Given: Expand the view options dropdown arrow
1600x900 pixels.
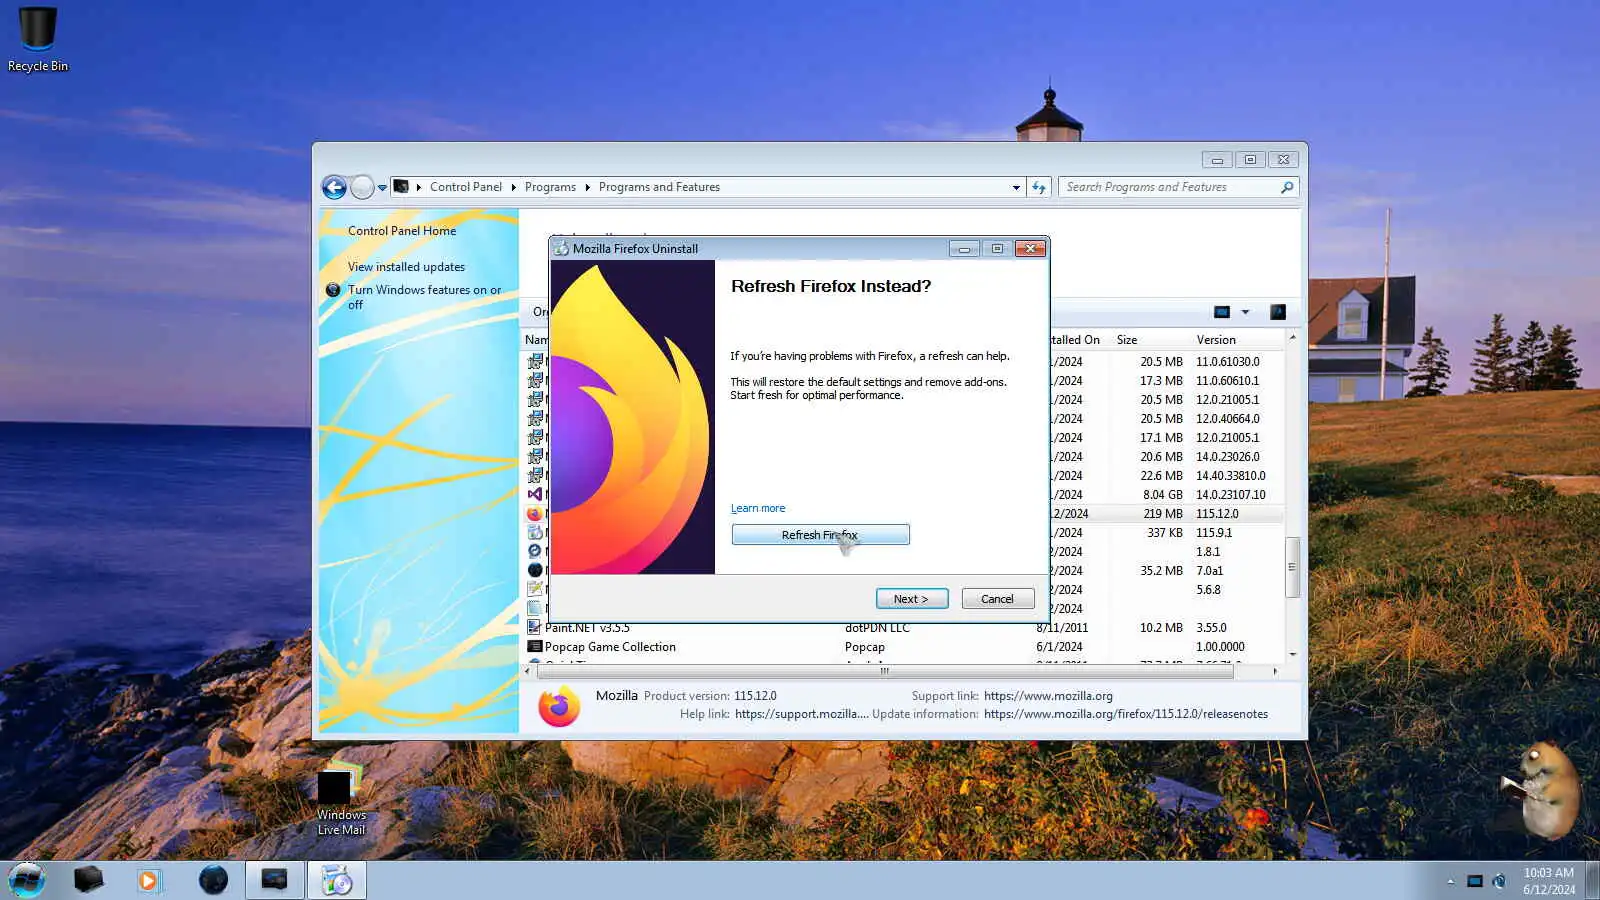Looking at the screenshot, I should tap(1245, 312).
